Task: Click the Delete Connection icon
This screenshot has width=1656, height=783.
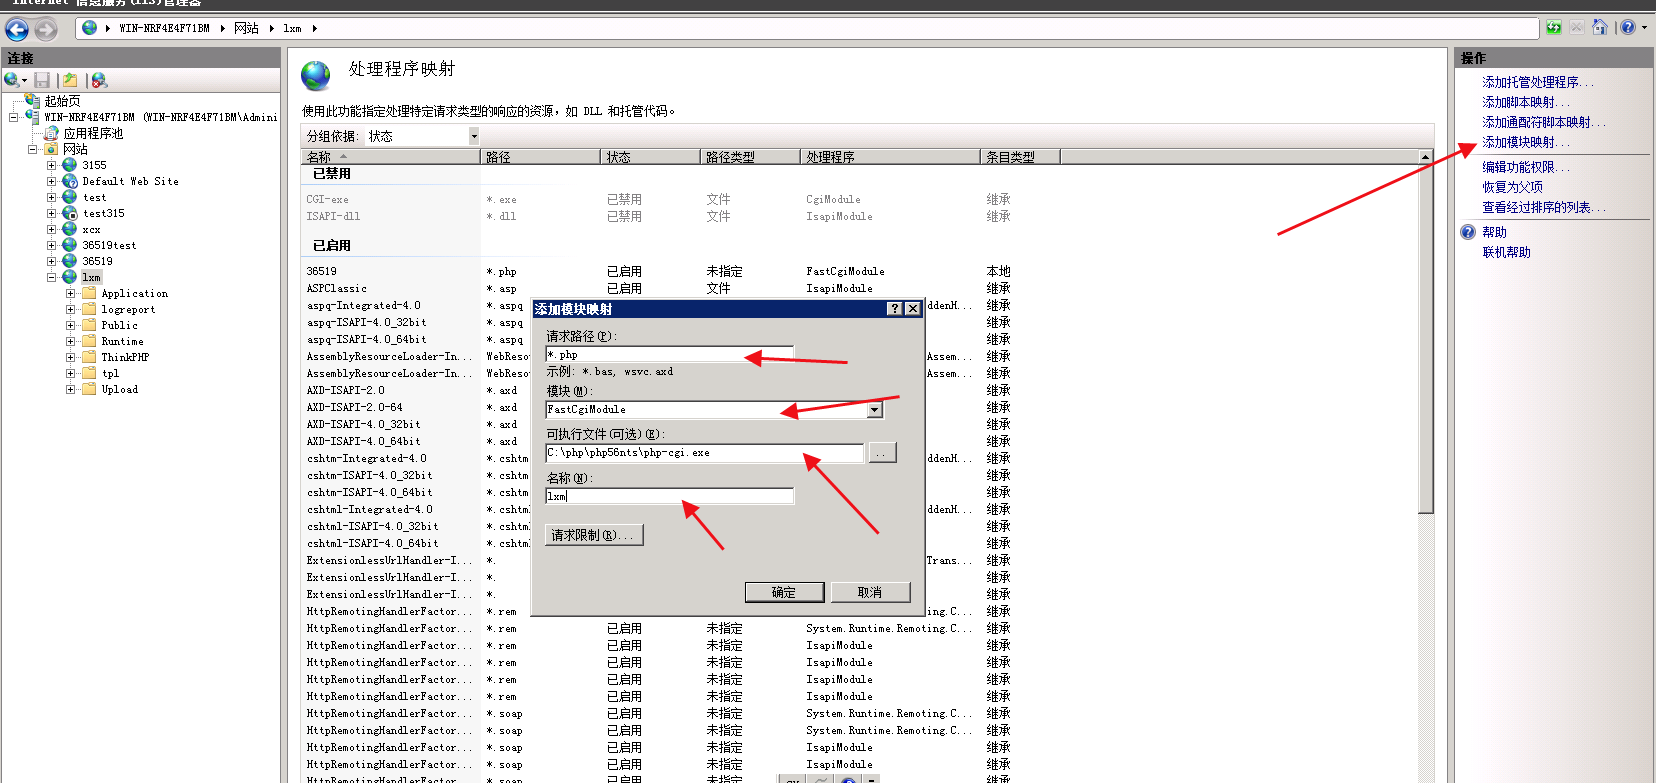Action: tap(99, 80)
